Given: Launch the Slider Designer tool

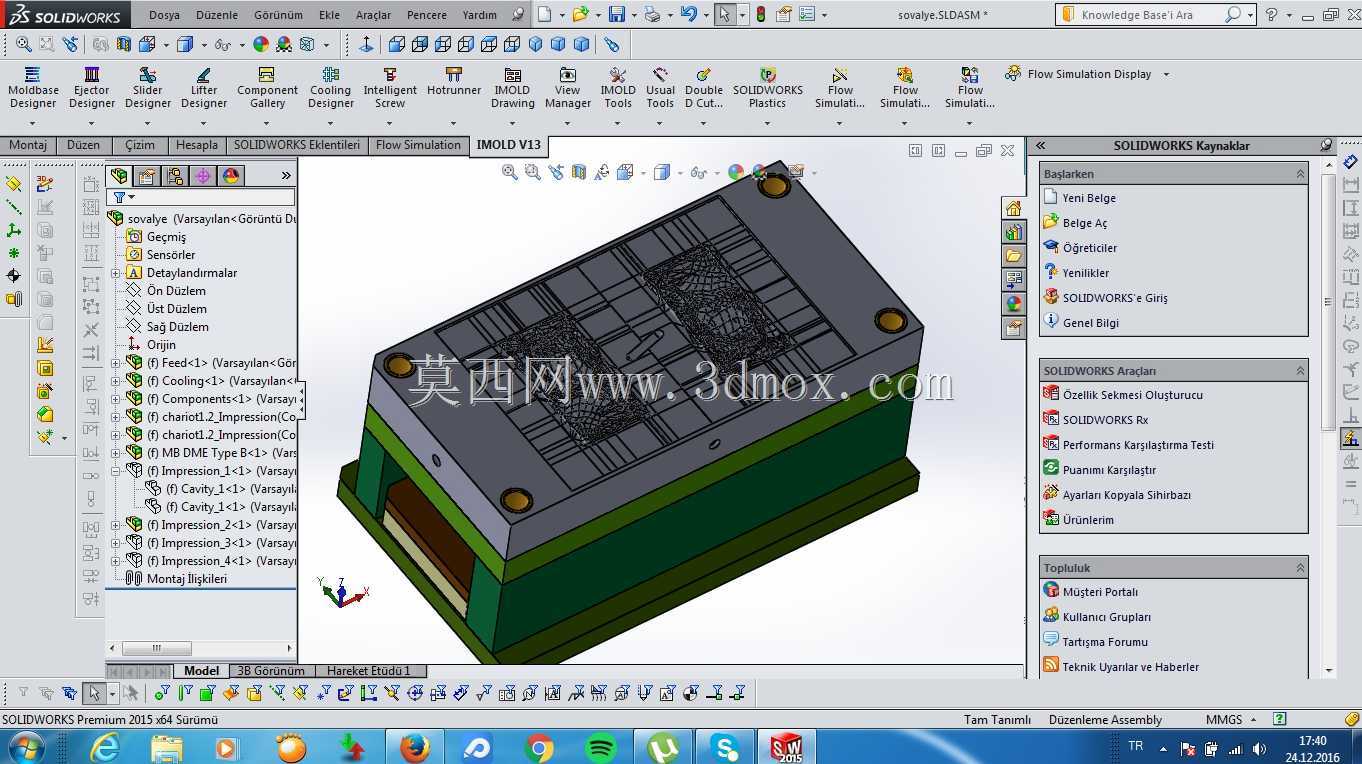Looking at the screenshot, I should pos(148,88).
